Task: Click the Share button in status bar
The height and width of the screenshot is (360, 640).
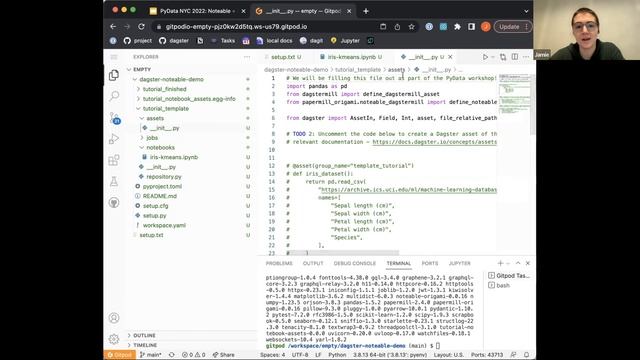Action: 224,355
